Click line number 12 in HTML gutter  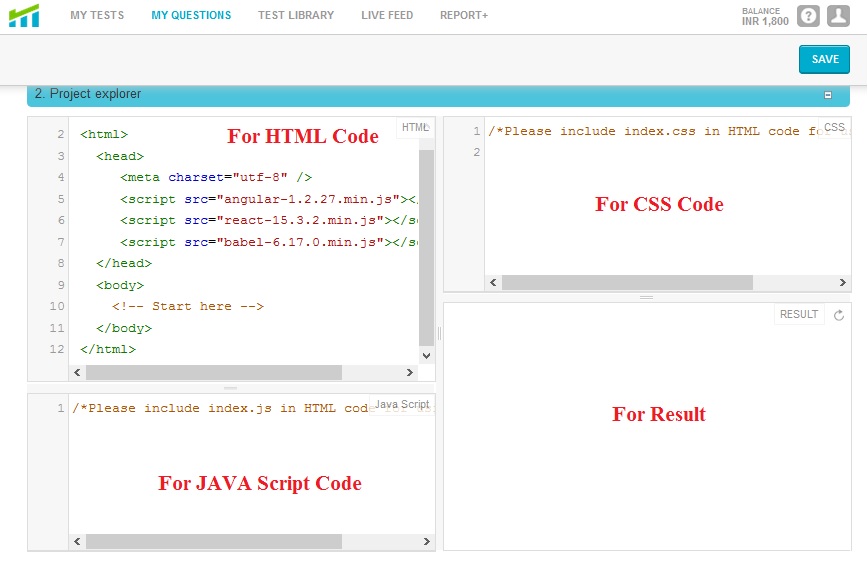pyautogui.click(x=56, y=350)
